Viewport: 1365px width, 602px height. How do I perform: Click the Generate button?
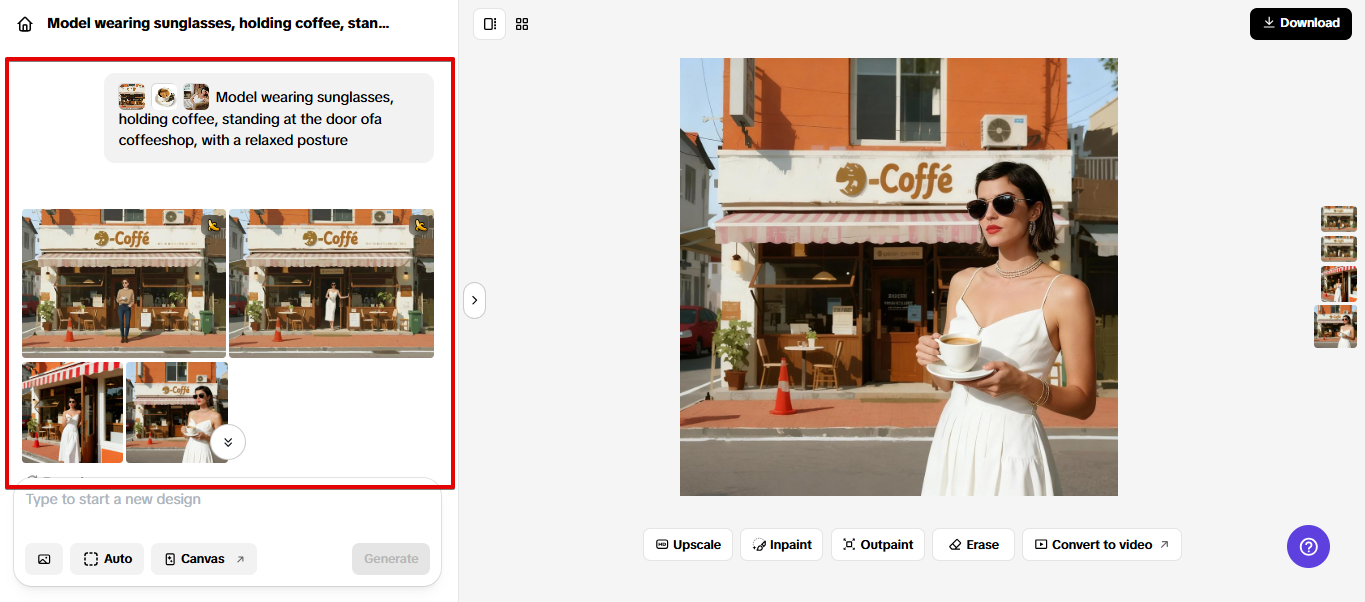tap(391, 559)
